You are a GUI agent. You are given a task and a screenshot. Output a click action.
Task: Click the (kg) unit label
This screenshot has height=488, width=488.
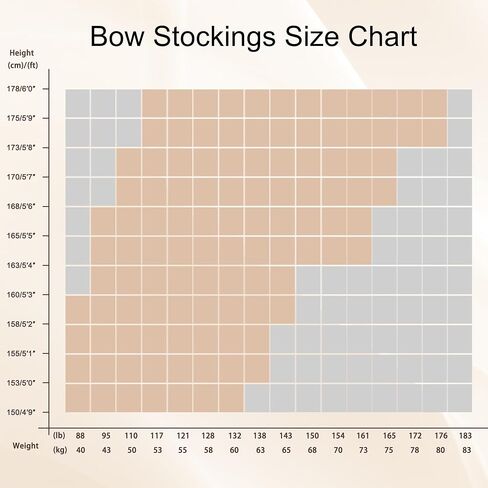coord(60,450)
